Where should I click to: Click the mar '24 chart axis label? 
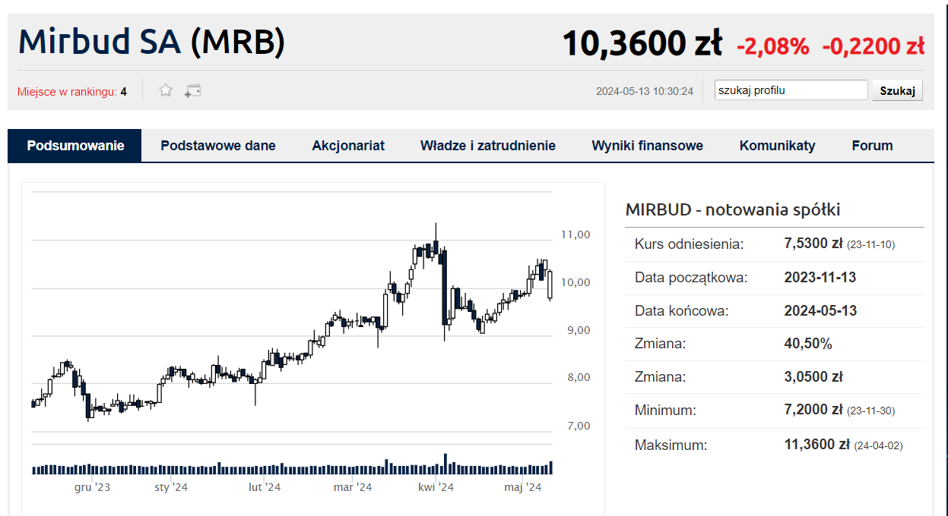pos(352,487)
